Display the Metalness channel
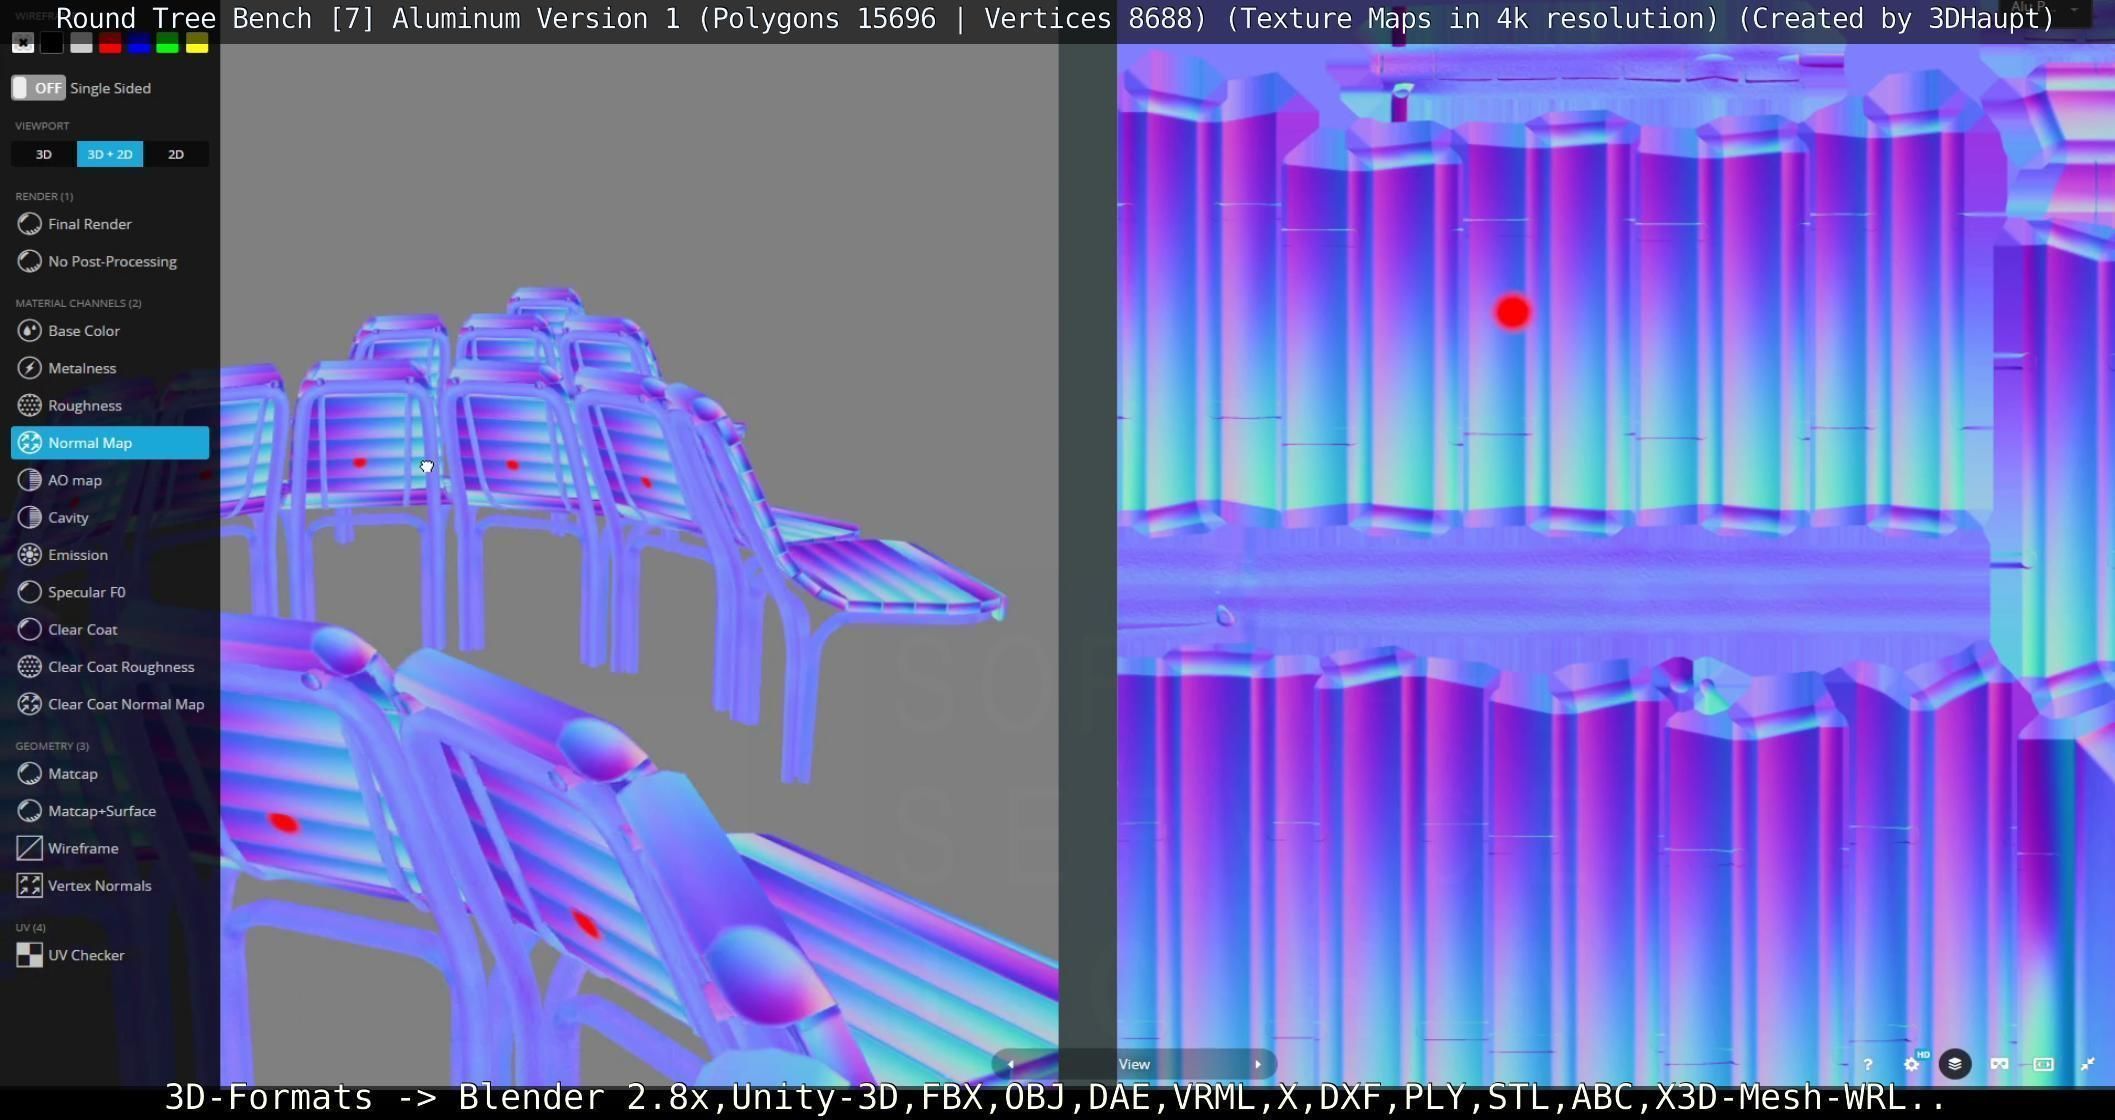 [82, 368]
